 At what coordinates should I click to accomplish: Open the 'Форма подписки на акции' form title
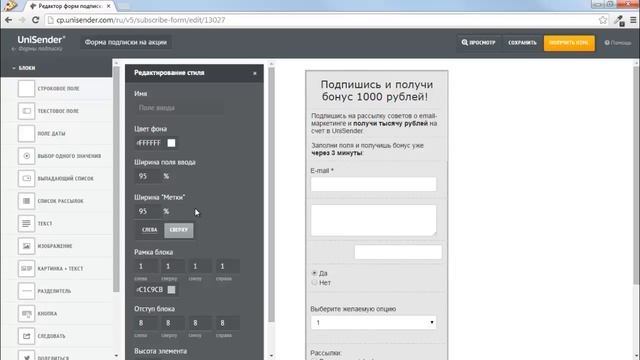[x=126, y=42]
